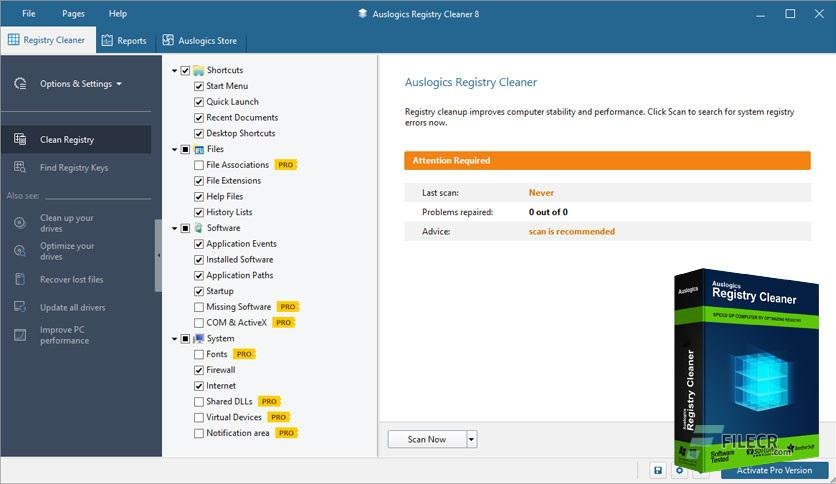Collapse the Shortcuts tree group
The image size is (836, 484).
174,70
